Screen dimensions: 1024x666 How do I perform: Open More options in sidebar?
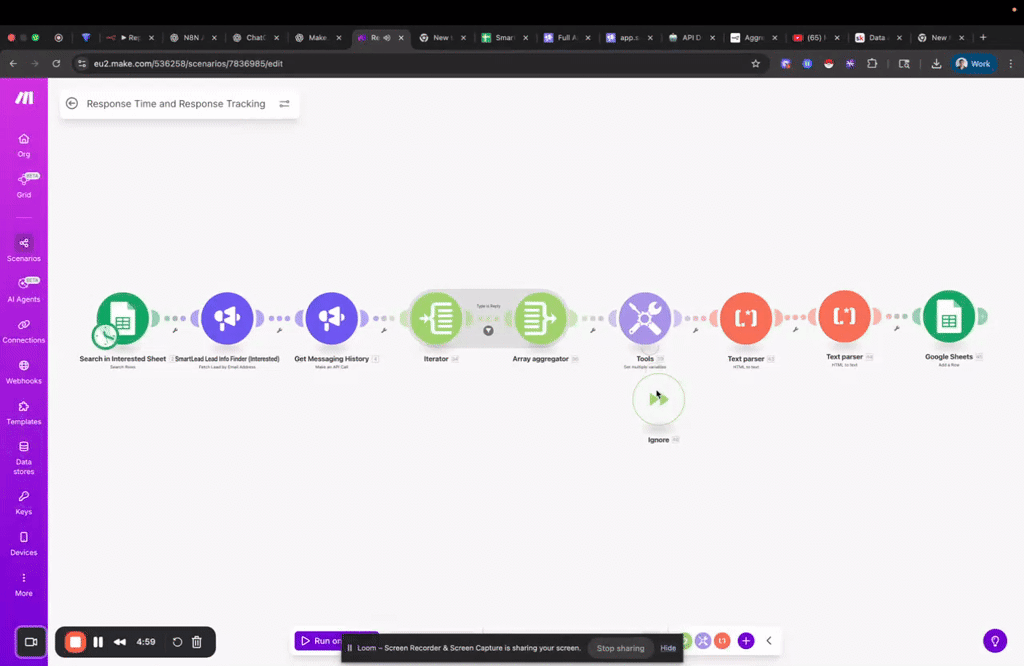tap(24, 584)
